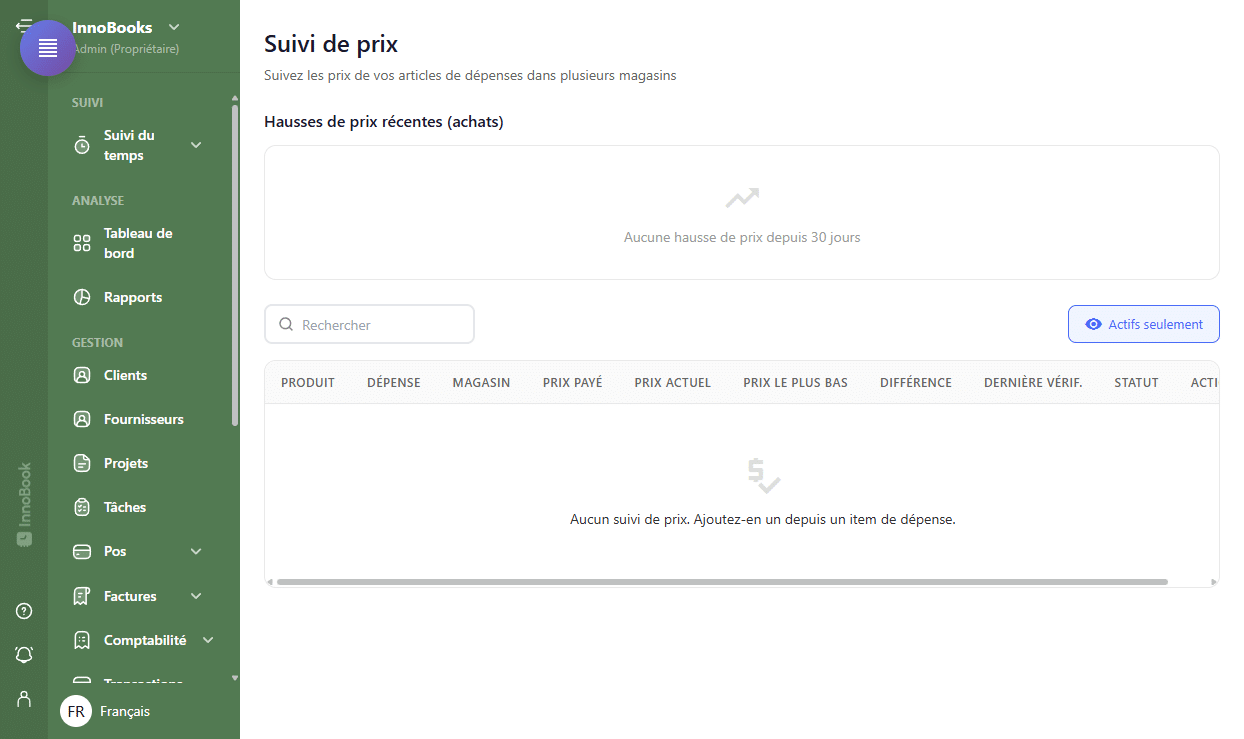Click the Comptabilité icon
The height and width of the screenshot is (739, 1244).
tap(82, 640)
